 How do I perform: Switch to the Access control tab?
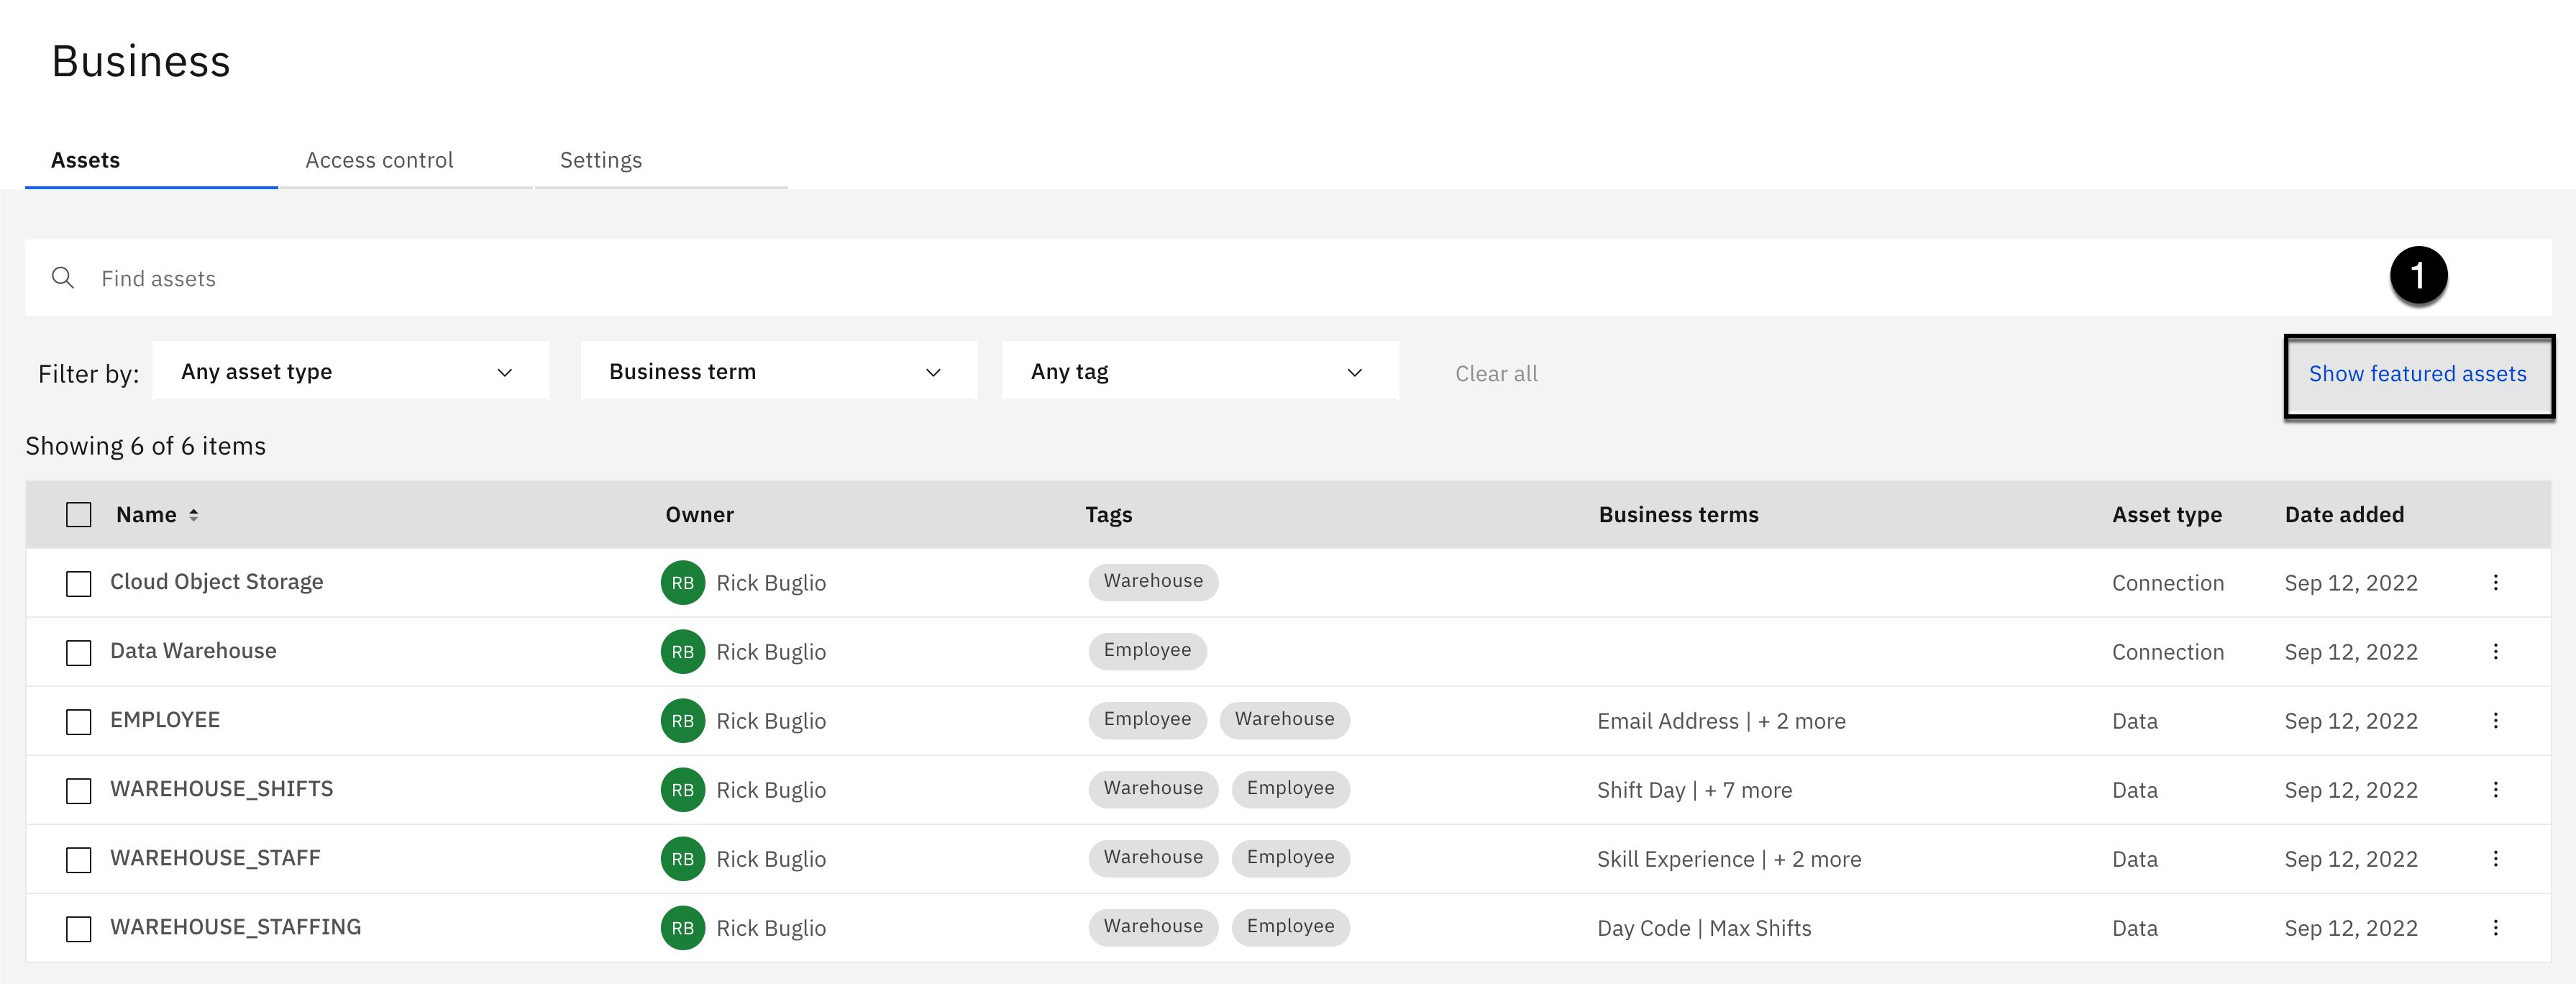(x=379, y=160)
